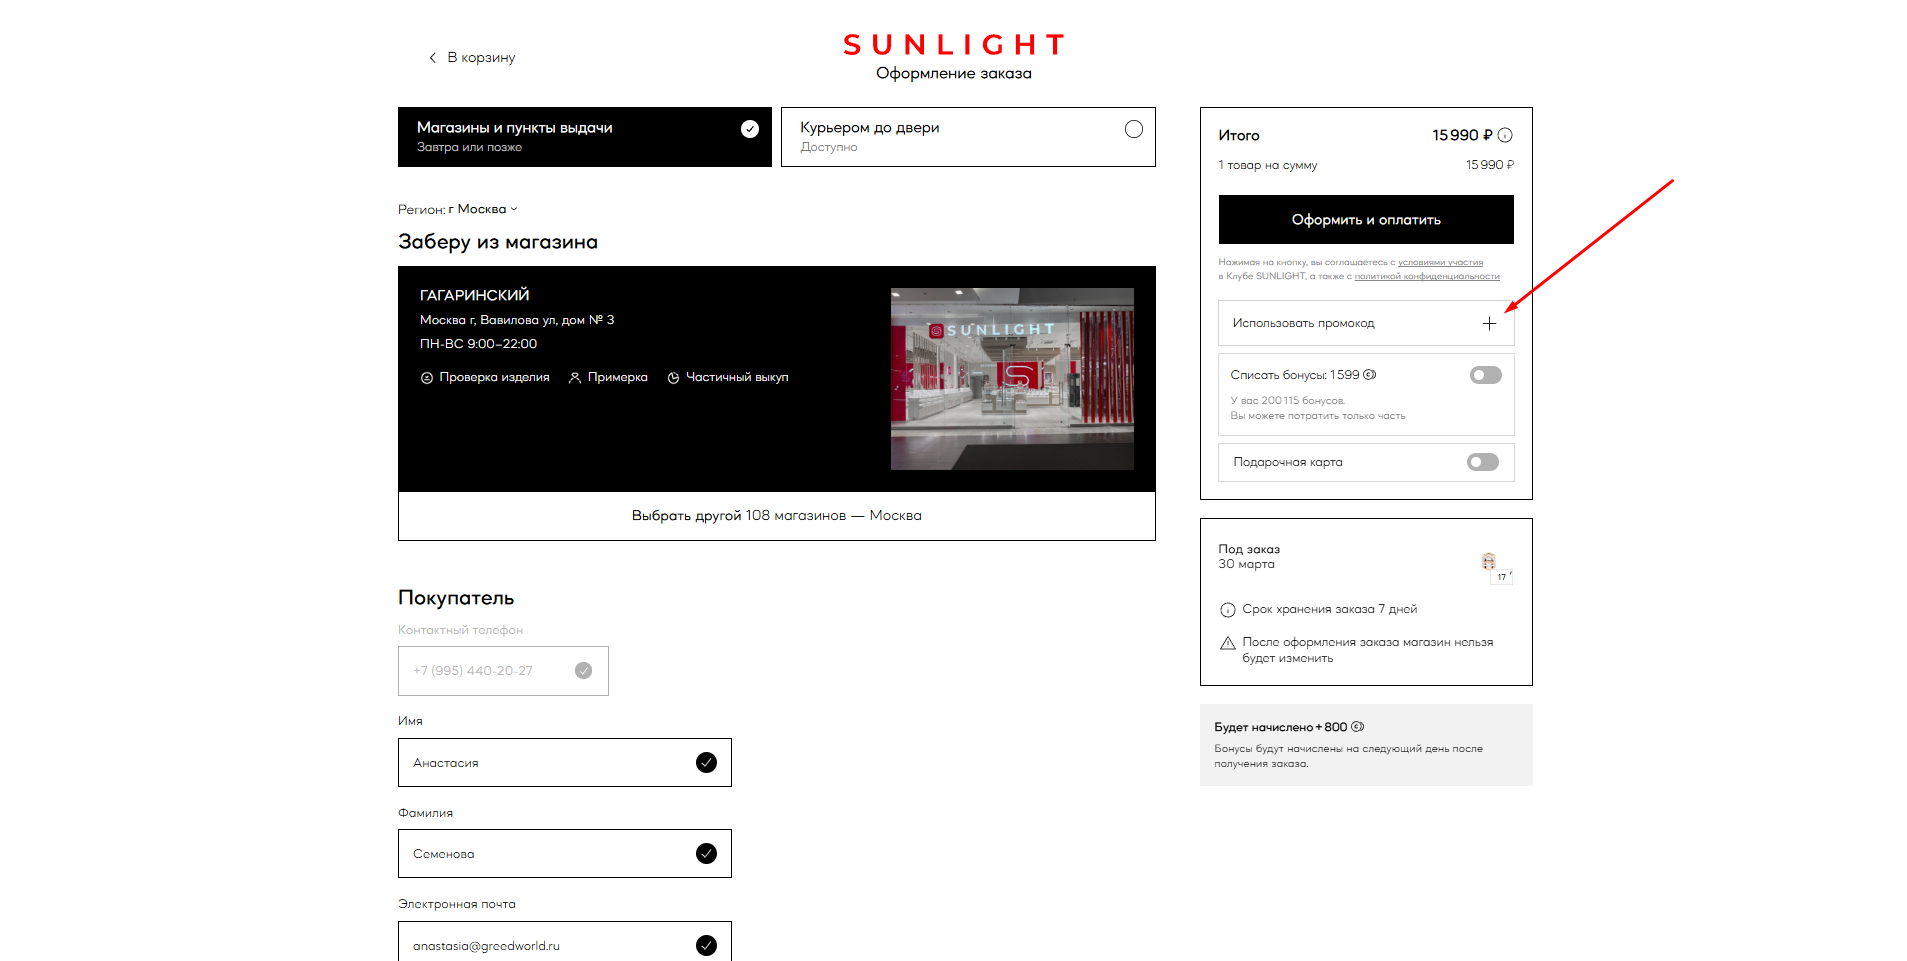
Task: Enable the Списать бонусы toggle
Action: pyautogui.click(x=1485, y=375)
